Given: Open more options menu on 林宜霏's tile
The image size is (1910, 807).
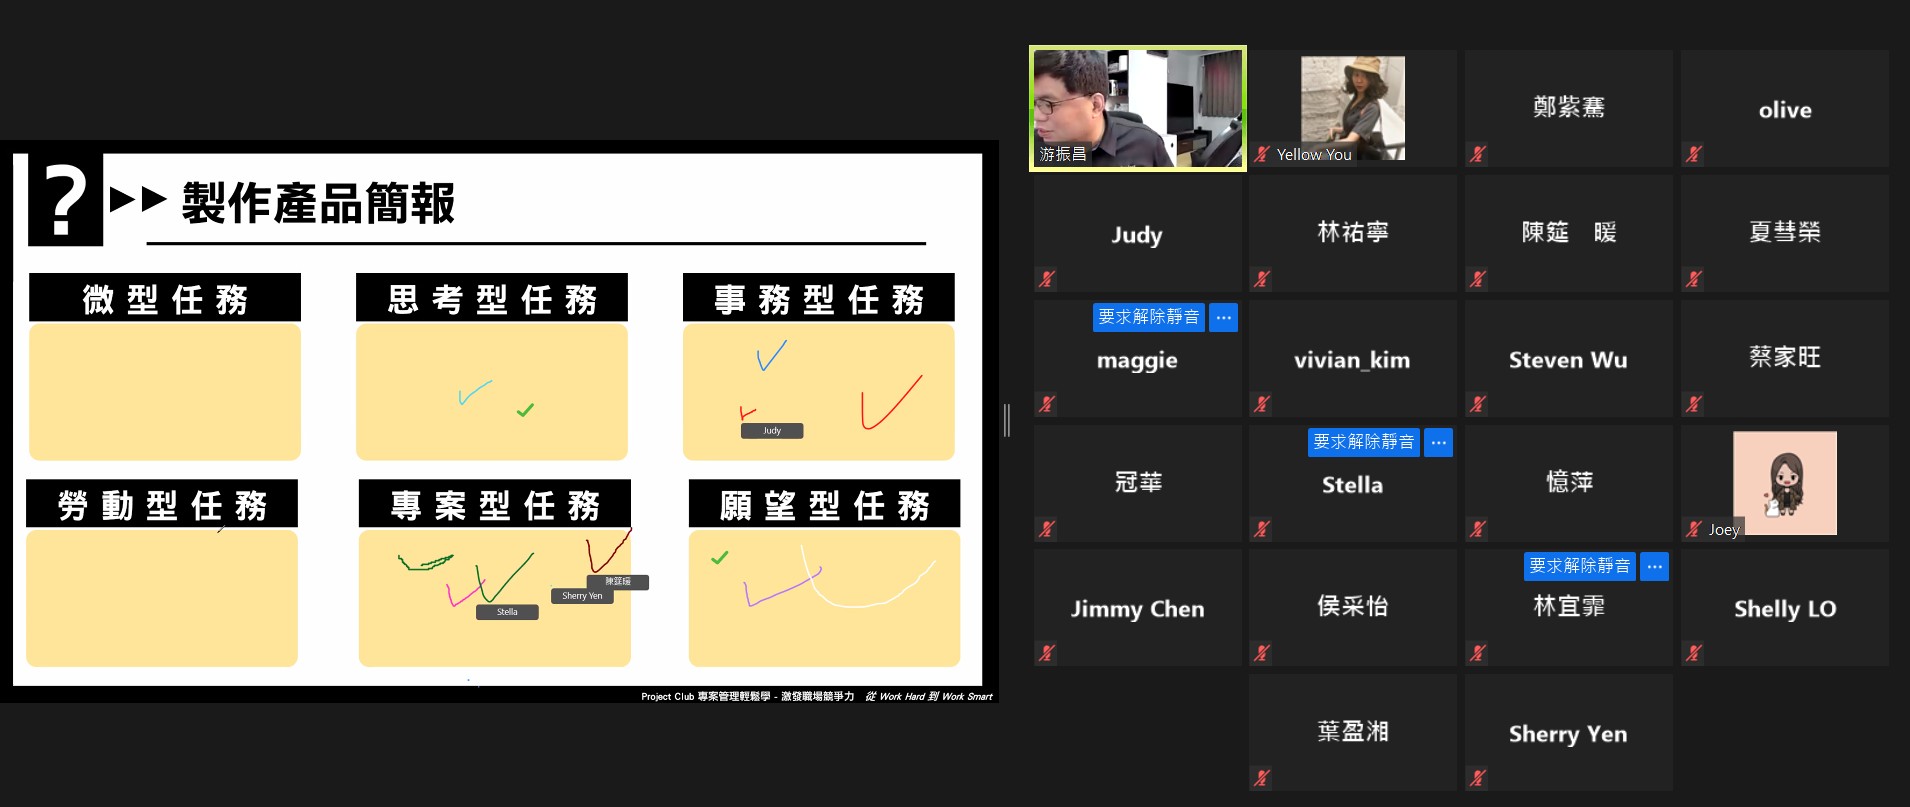Looking at the screenshot, I should tap(1654, 566).
